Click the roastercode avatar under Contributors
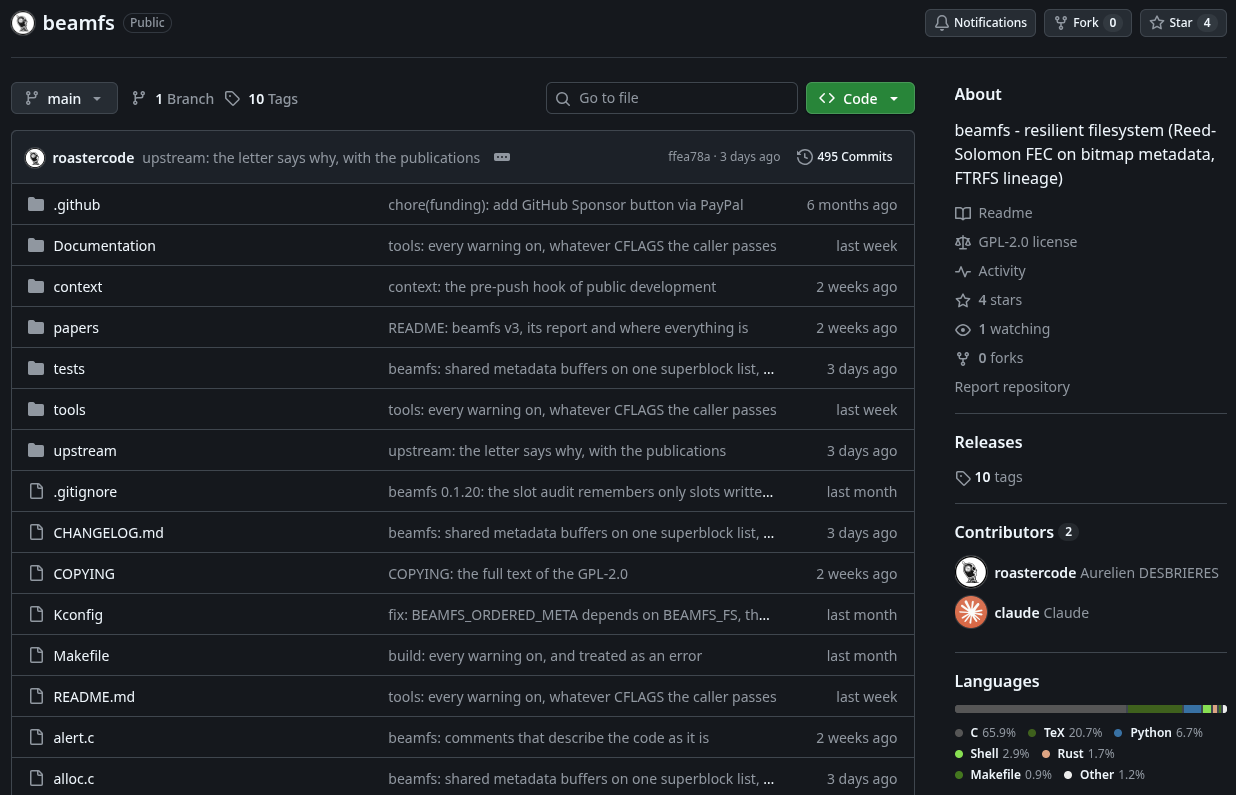Image resolution: width=1236 pixels, height=795 pixels. click(971, 573)
